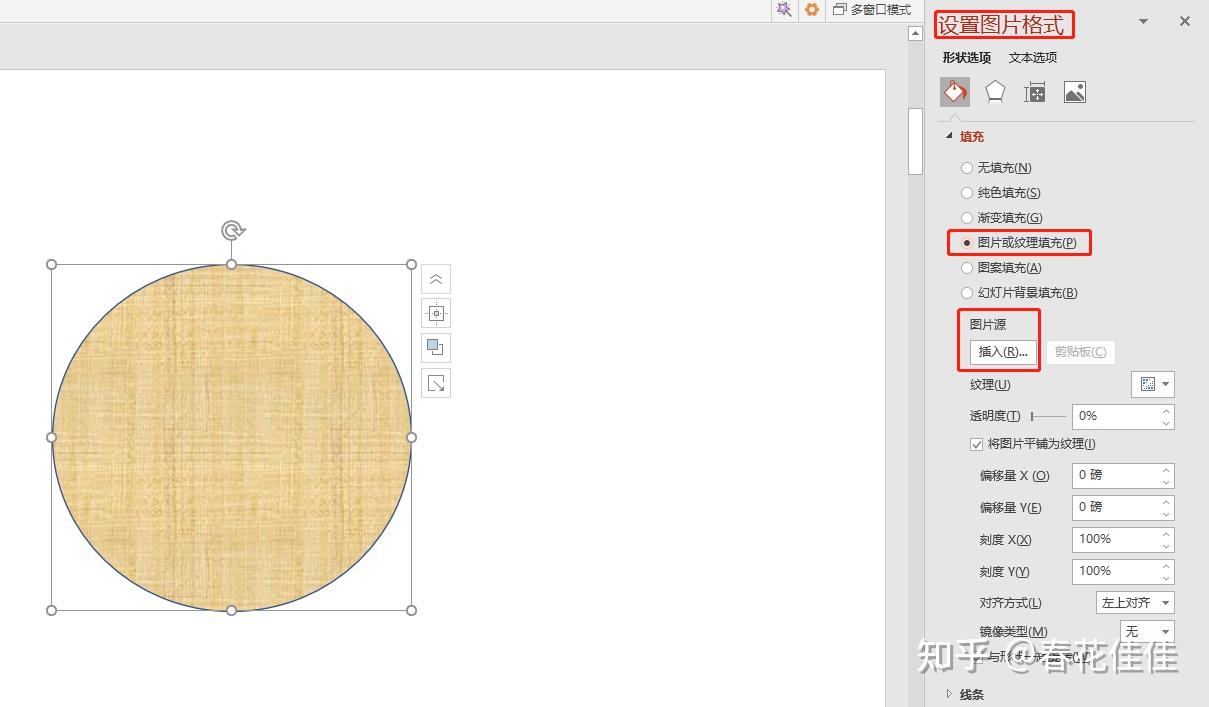The height and width of the screenshot is (707, 1209).
Task: Click the 透明度 transparency slider
Action: (x=1048, y=416)
